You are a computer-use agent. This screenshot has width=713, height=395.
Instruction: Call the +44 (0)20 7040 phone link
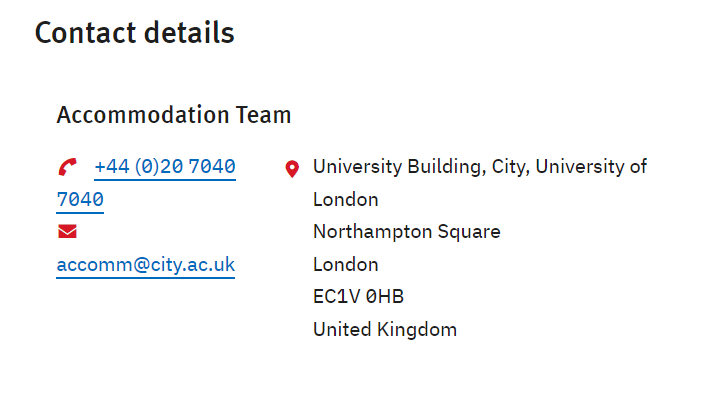(165, 166)
